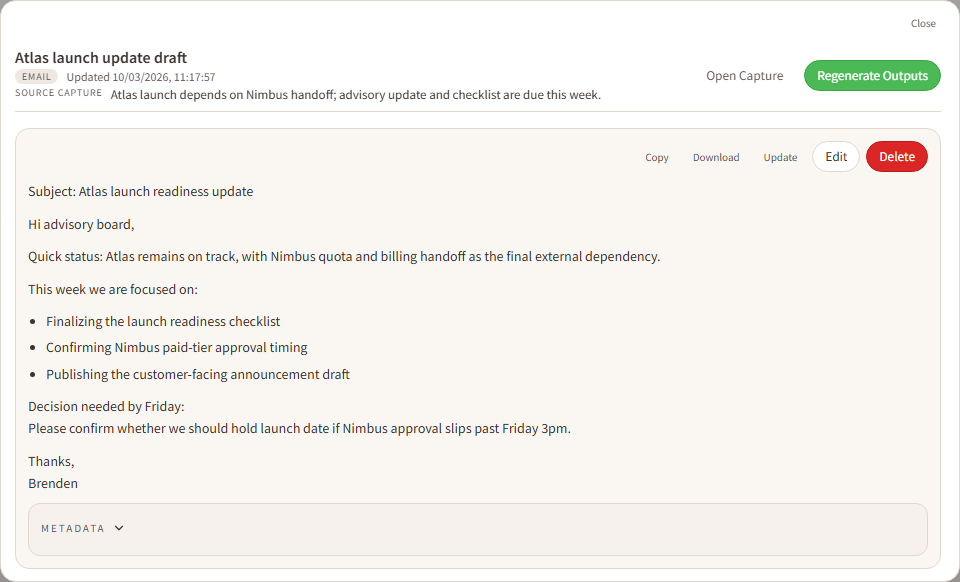
Task: Click the Brenden signature text
Action: coord(53,483)
